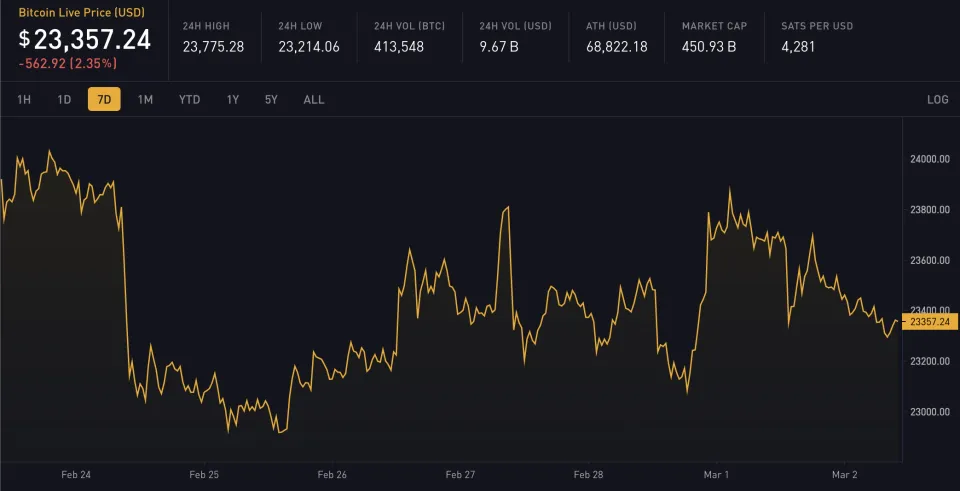Select the 1D time range

pos(64,99)
